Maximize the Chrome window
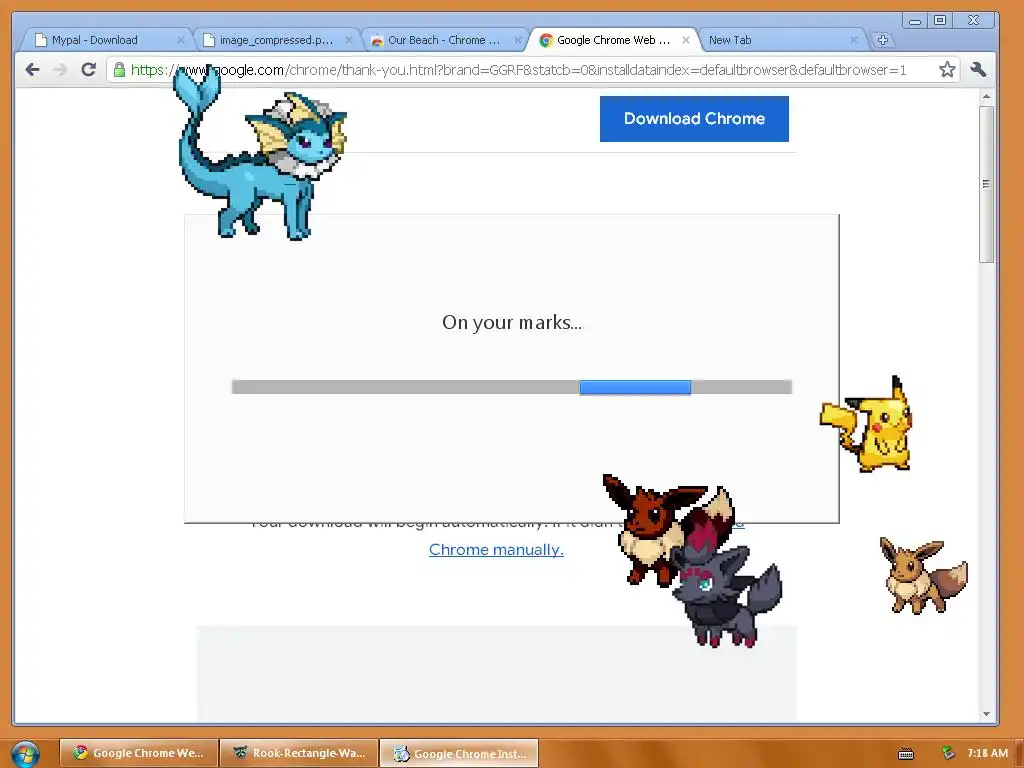1024x768 pixels. click(940, 21)
